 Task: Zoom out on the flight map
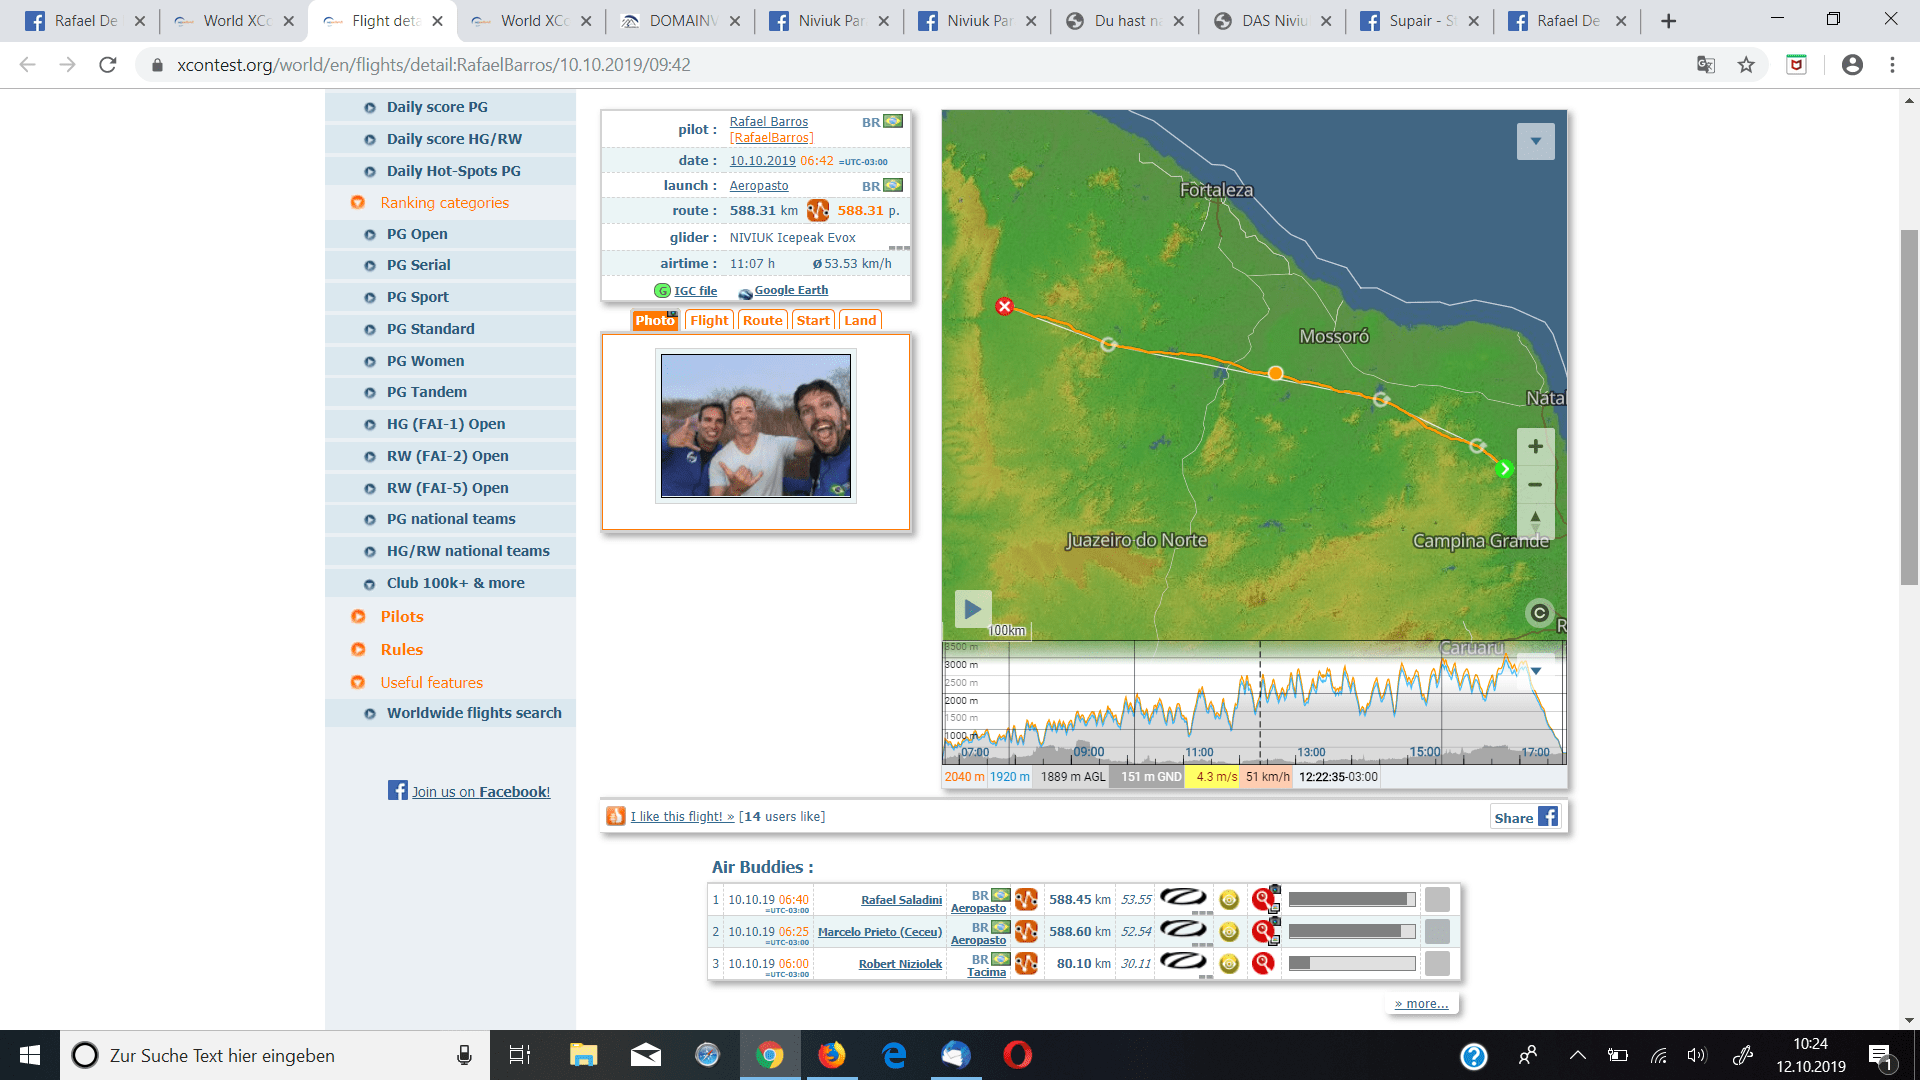pos(1535,485)
